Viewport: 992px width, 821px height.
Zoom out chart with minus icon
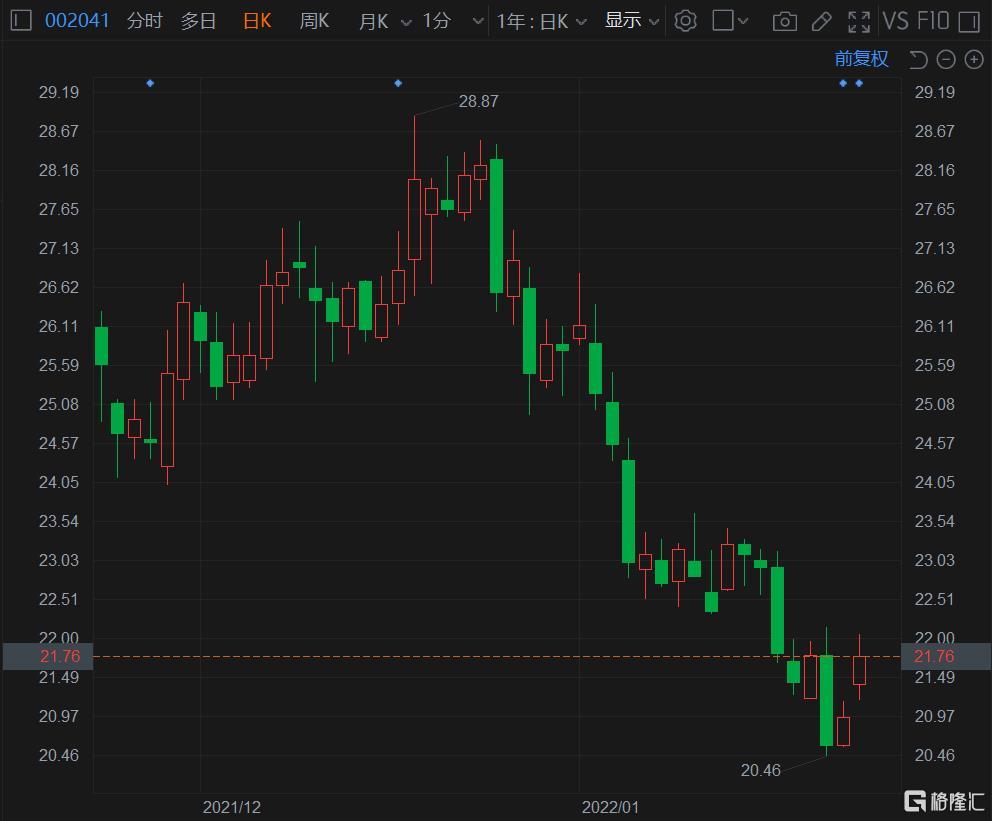pos(946,60)
